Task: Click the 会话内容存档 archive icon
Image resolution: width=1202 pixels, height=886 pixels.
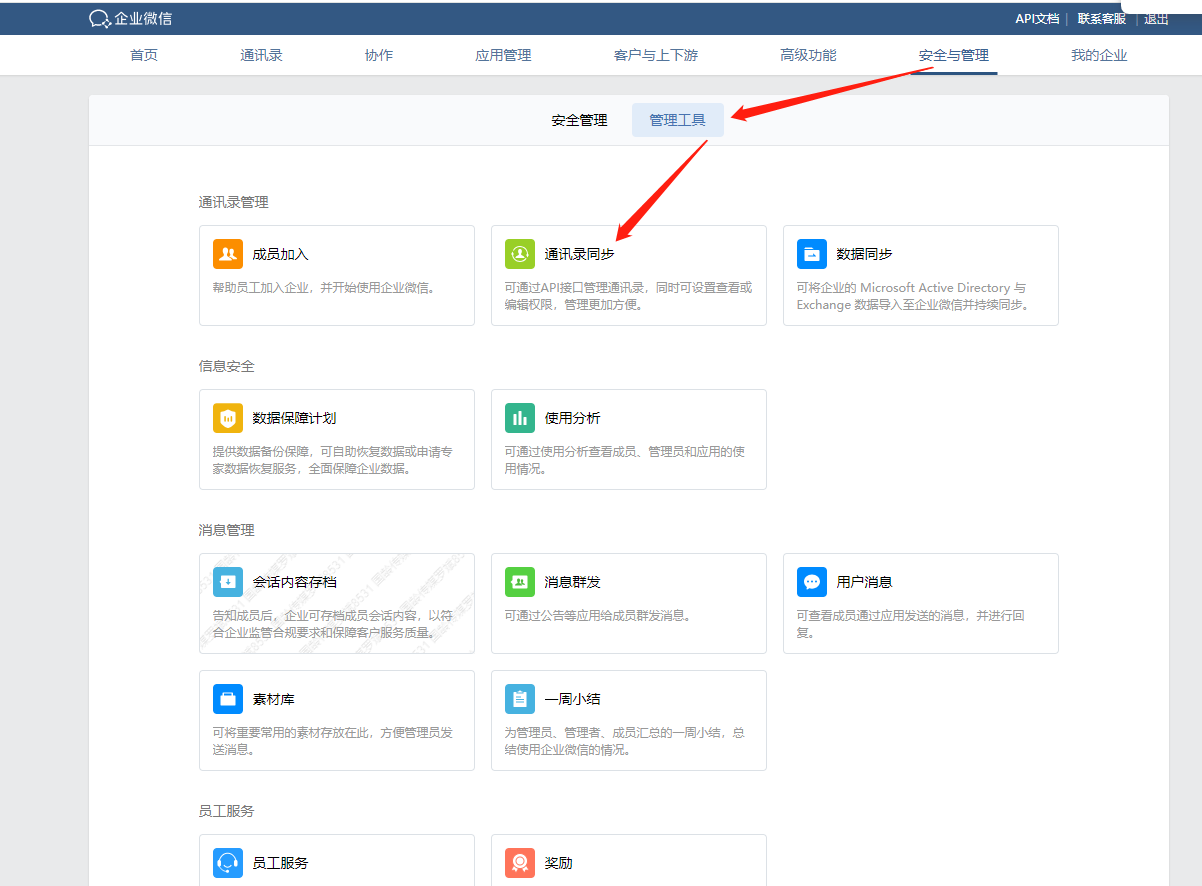Action: click(228, 582)
